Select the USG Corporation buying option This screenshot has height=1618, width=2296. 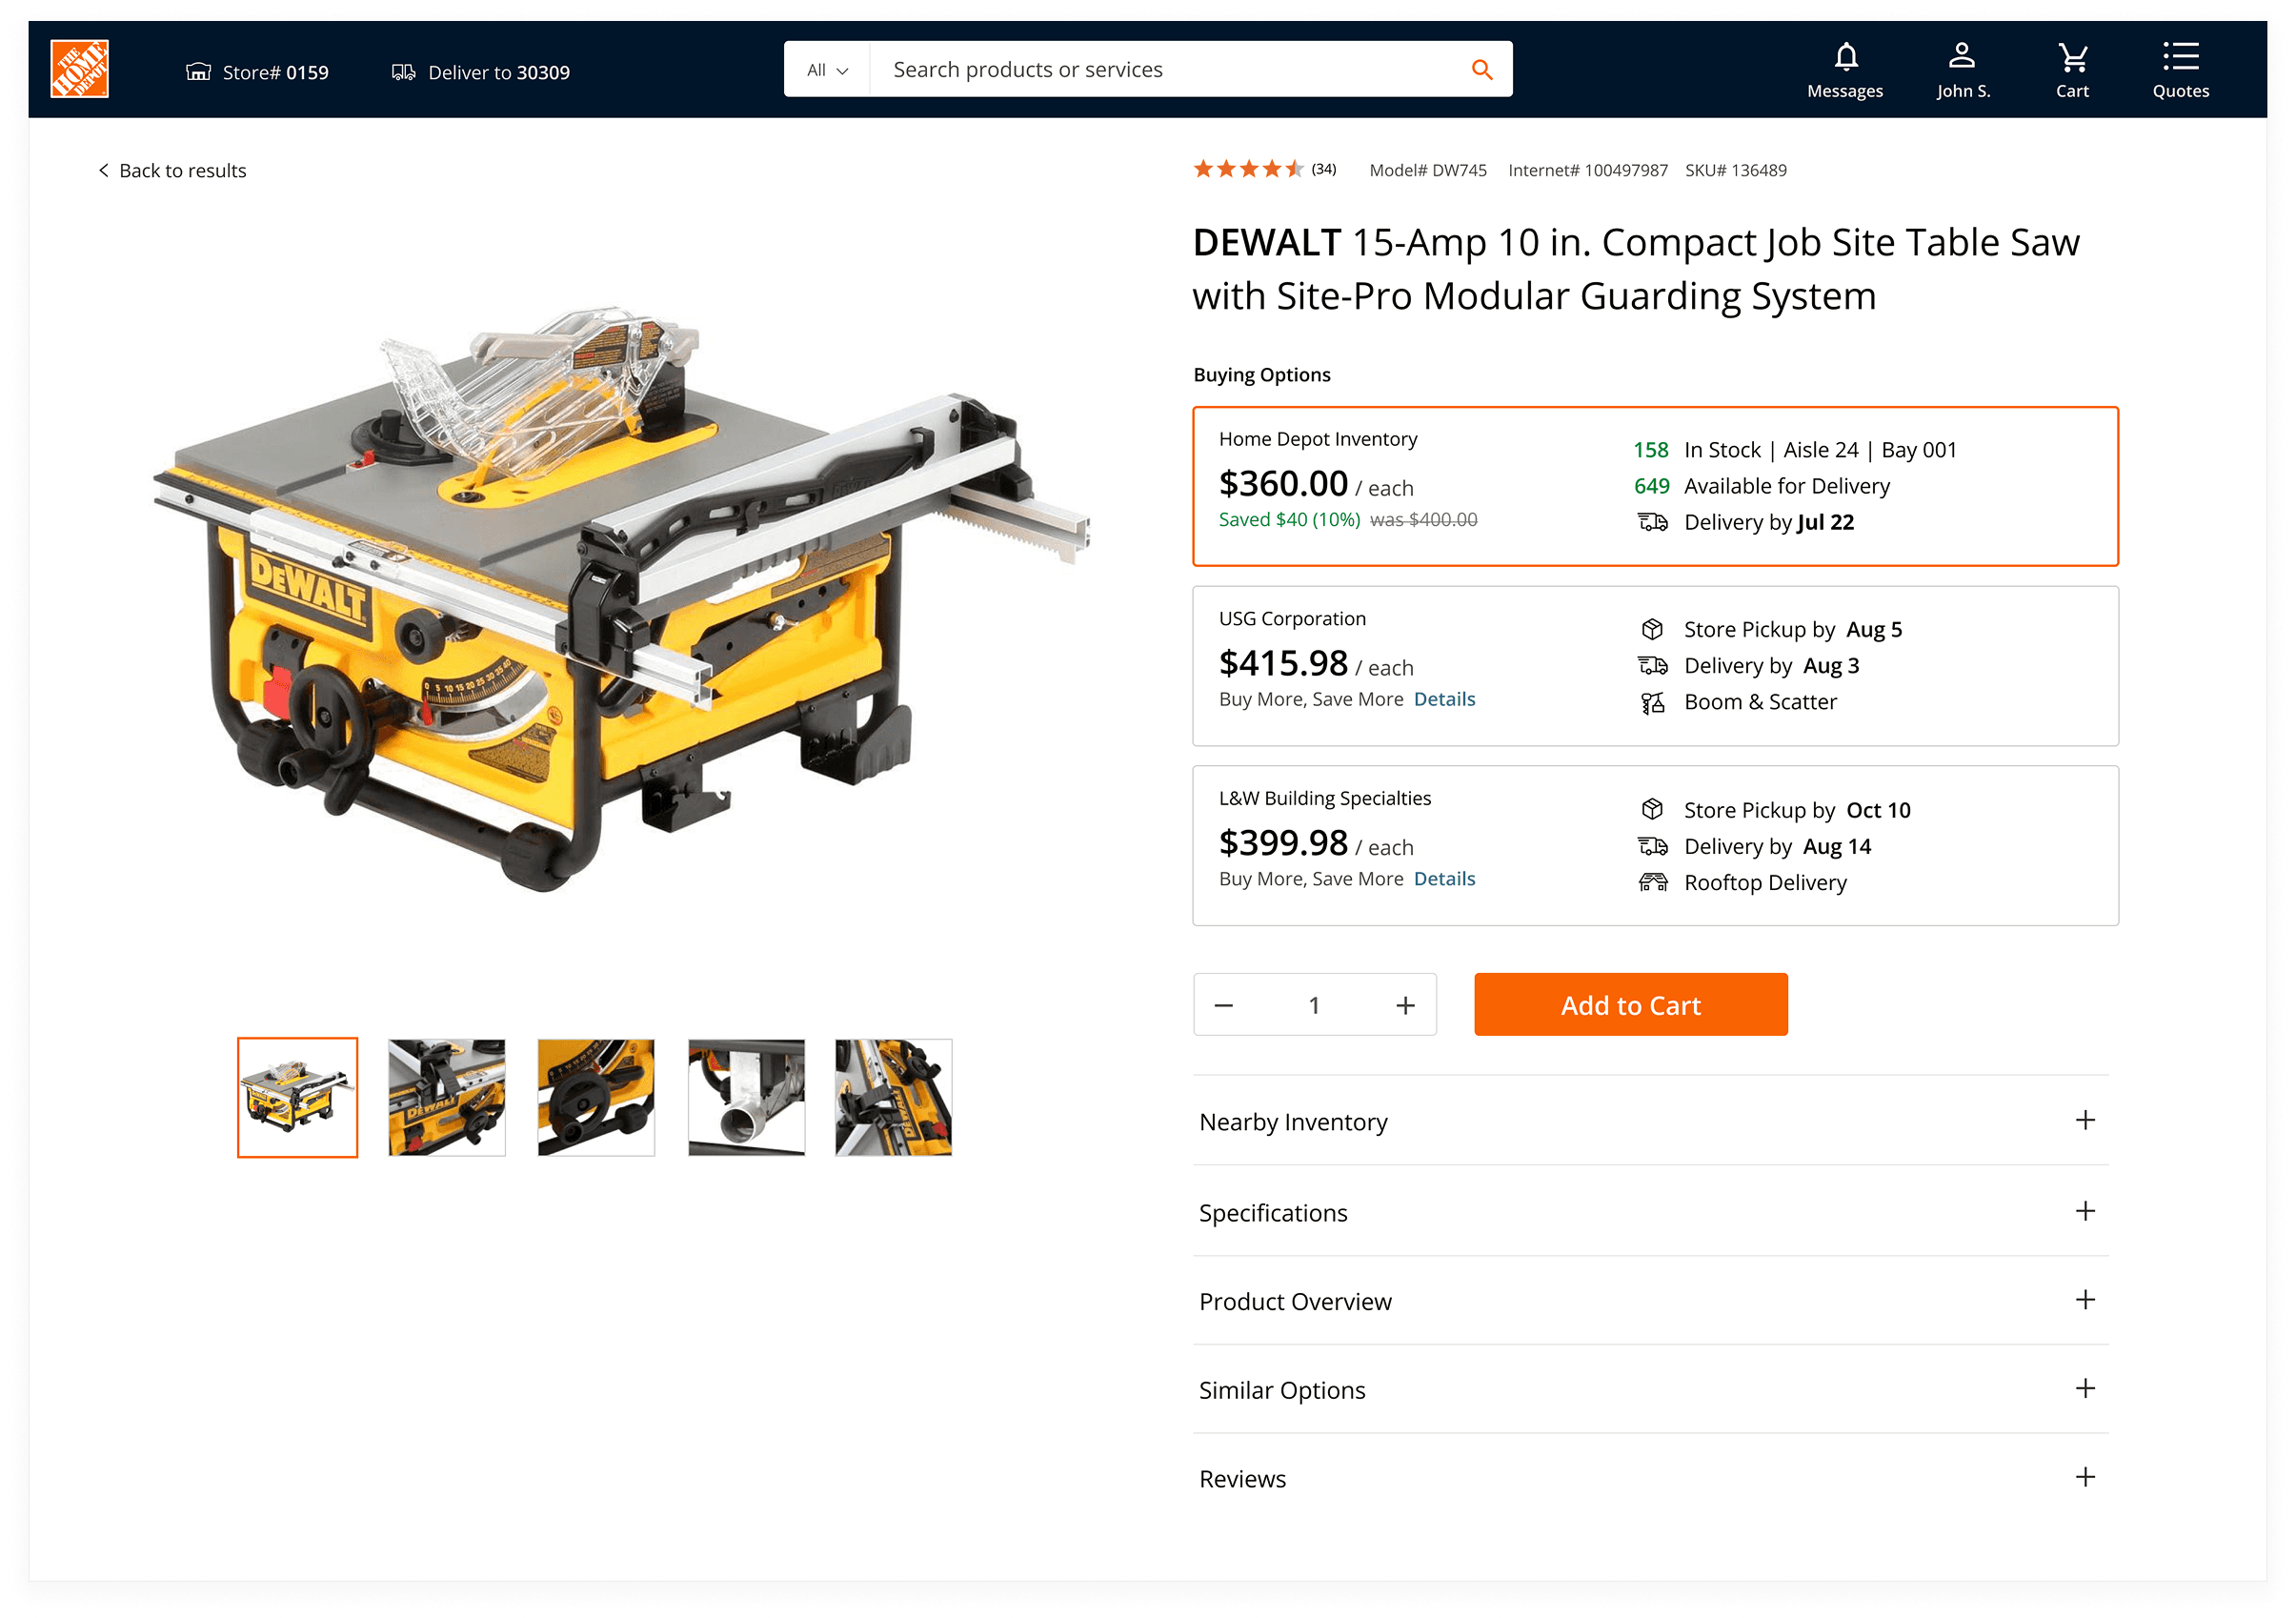point(1655,666)
